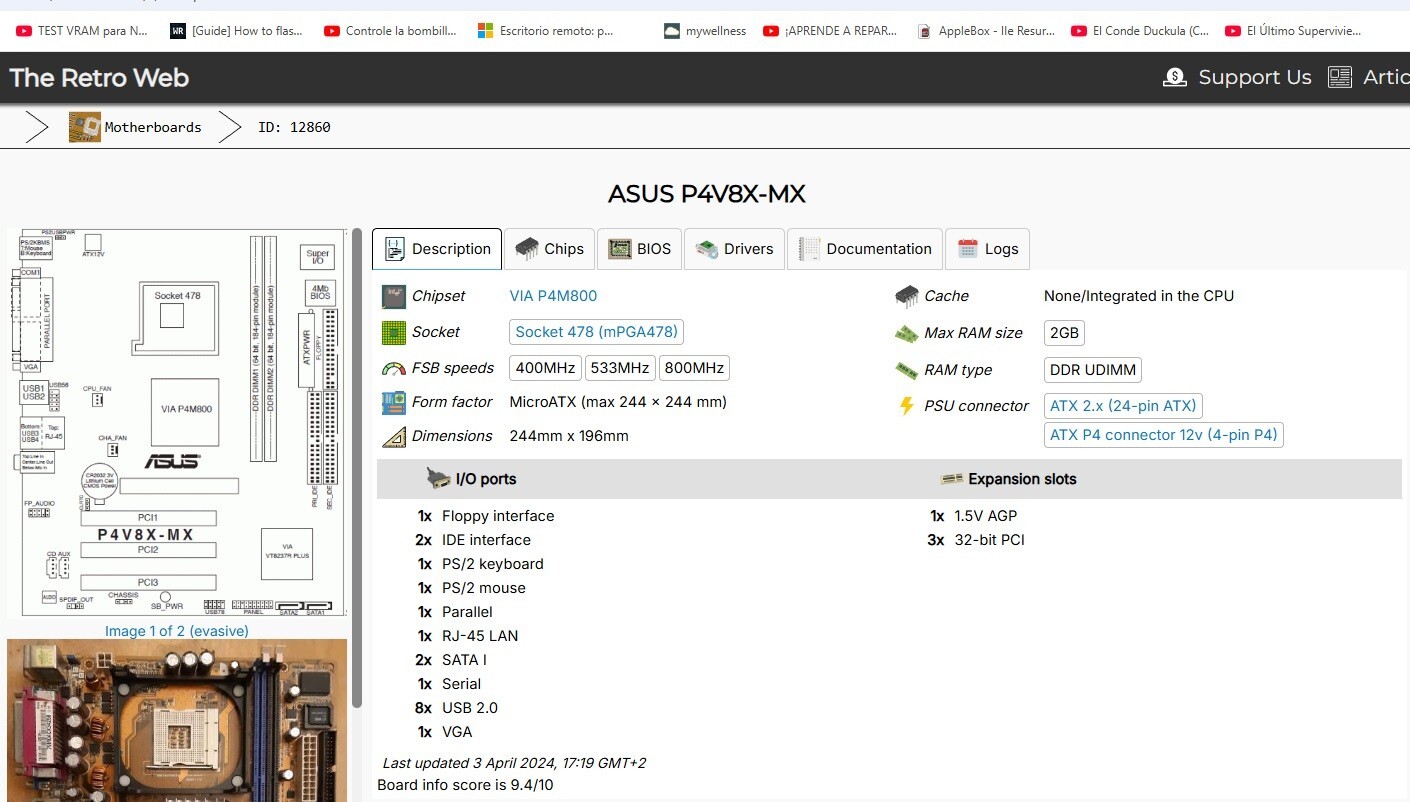Switch to the Logs tab
This screenshot has height=802, width=1410.
(x=987, y=249)
